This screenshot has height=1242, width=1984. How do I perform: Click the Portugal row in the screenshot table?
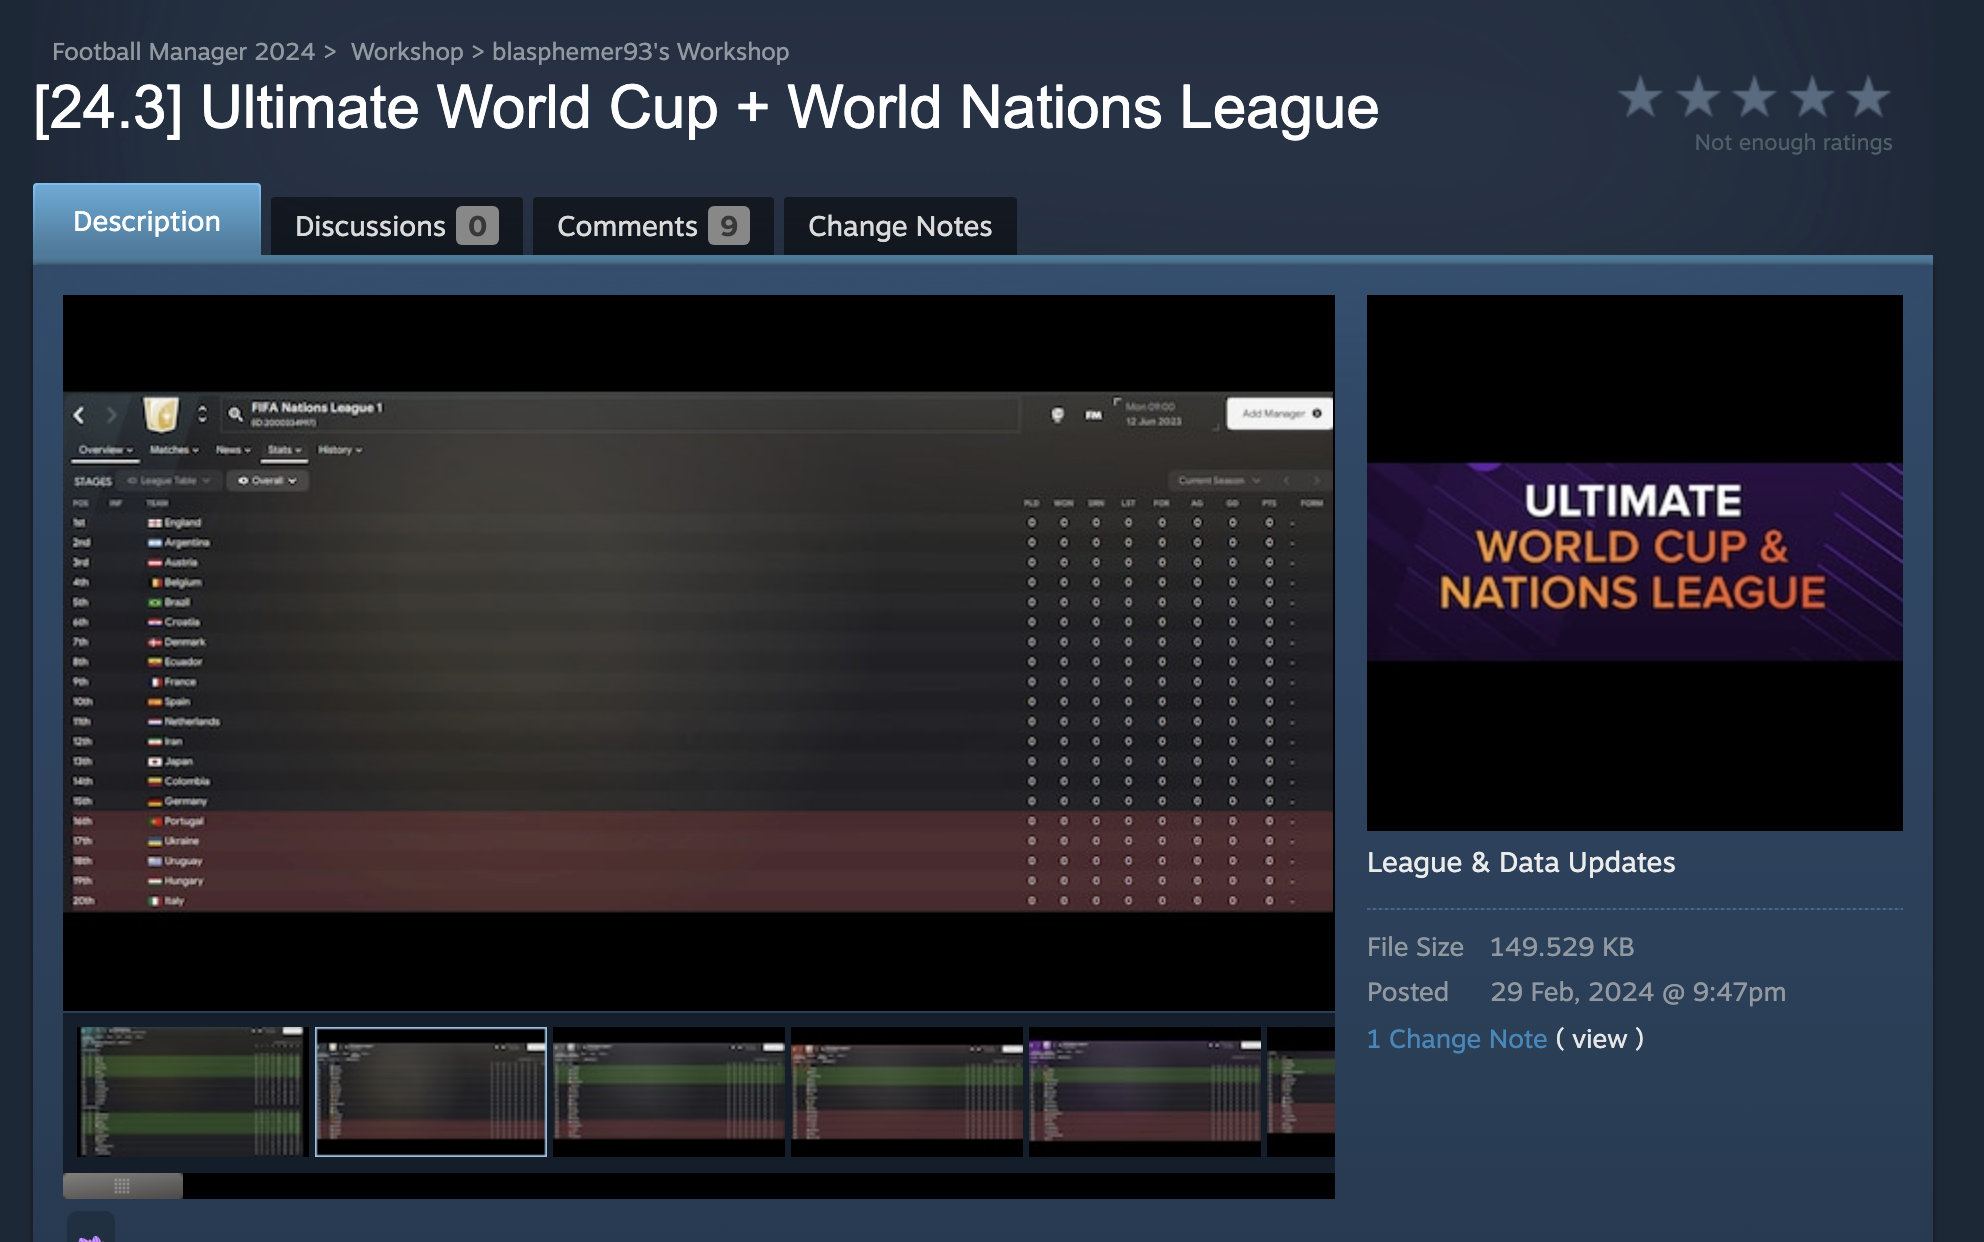(698, 821)
